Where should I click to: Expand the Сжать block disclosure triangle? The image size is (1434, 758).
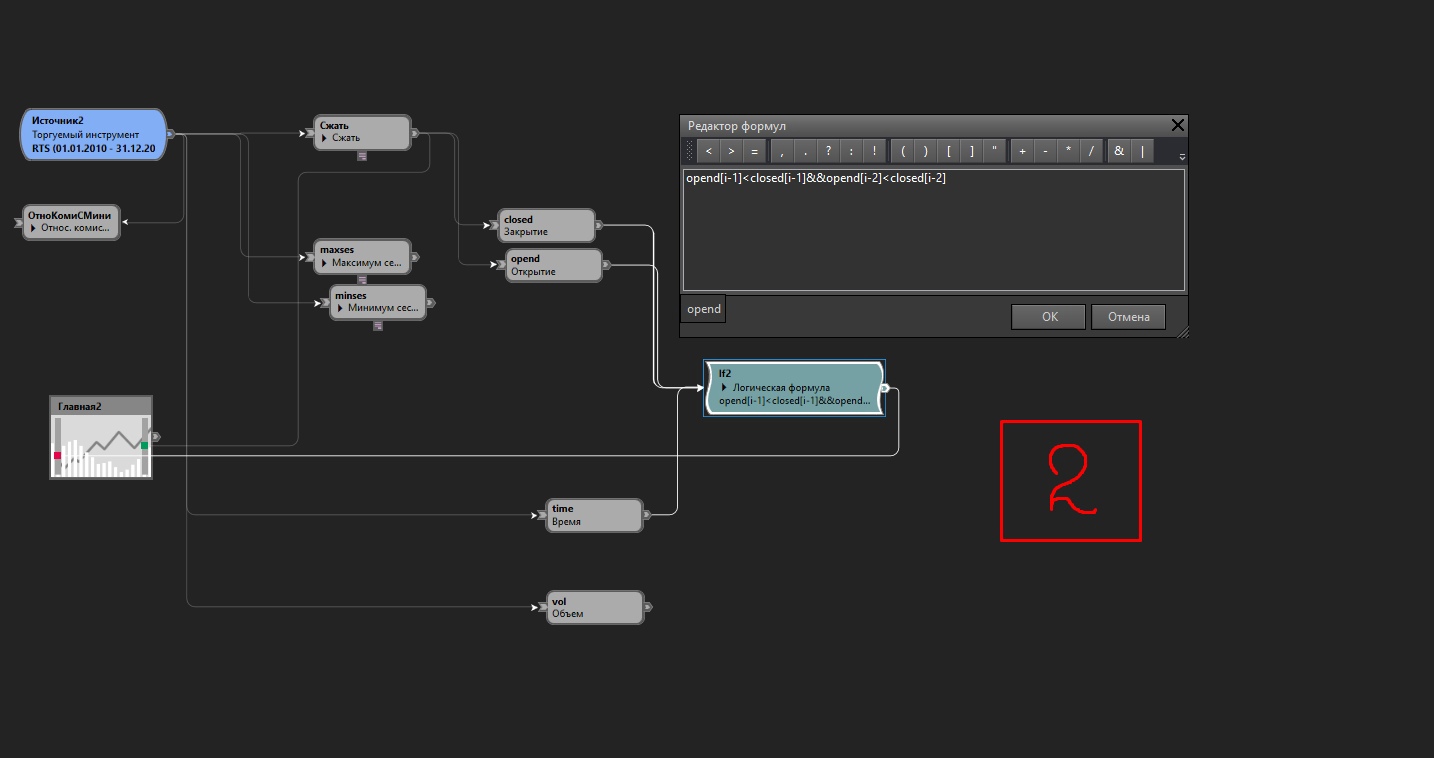point(325,138)
